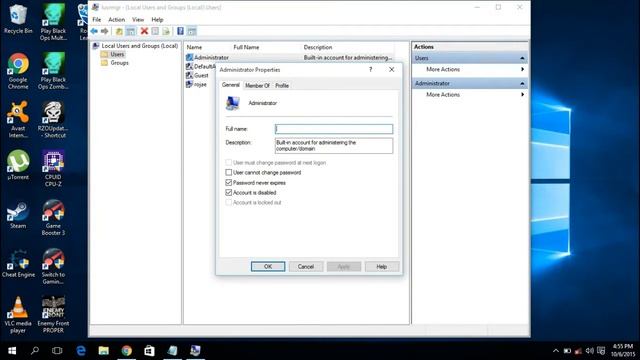This screenshot has height=360, width=640.
Task: Open Task View on taskbar
Action: pos(57,350)
